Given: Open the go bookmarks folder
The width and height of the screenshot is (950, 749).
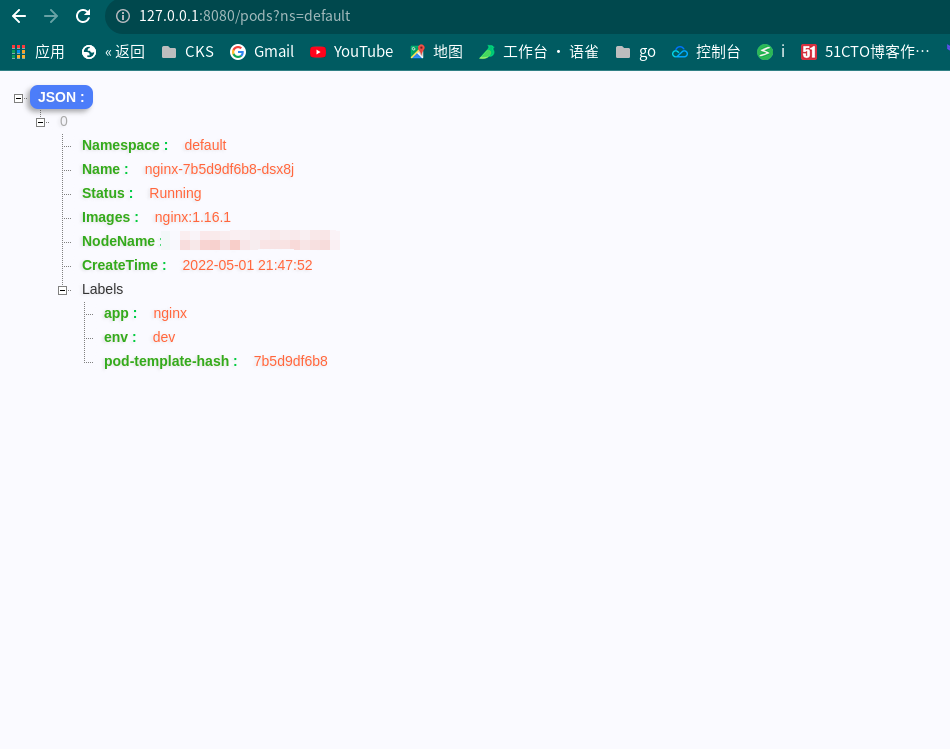Looking at the screenshot, I should 636,52.
